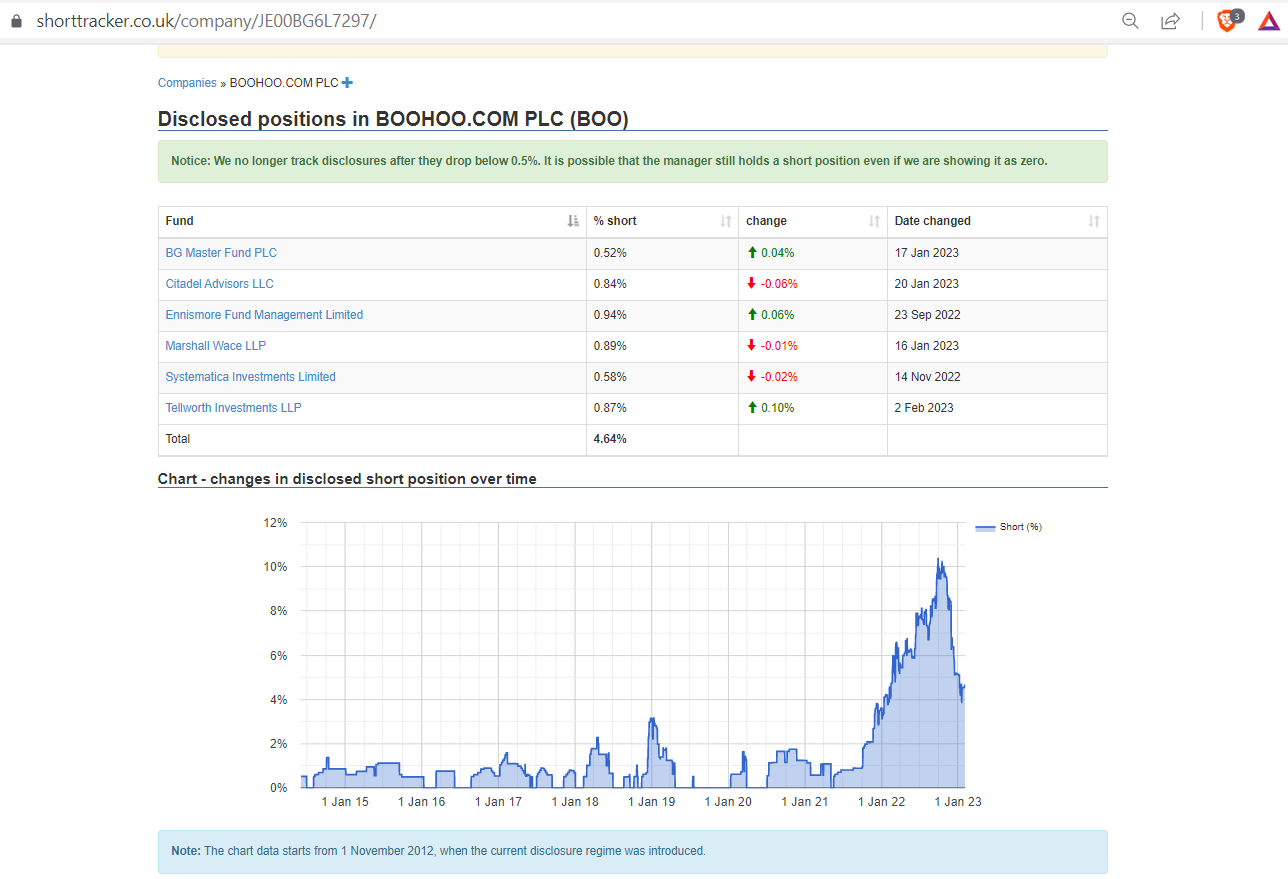Click the 12% y-axis label
Image resolution: width=1288 pixels, height=879 pixels.
coord(275,523)
